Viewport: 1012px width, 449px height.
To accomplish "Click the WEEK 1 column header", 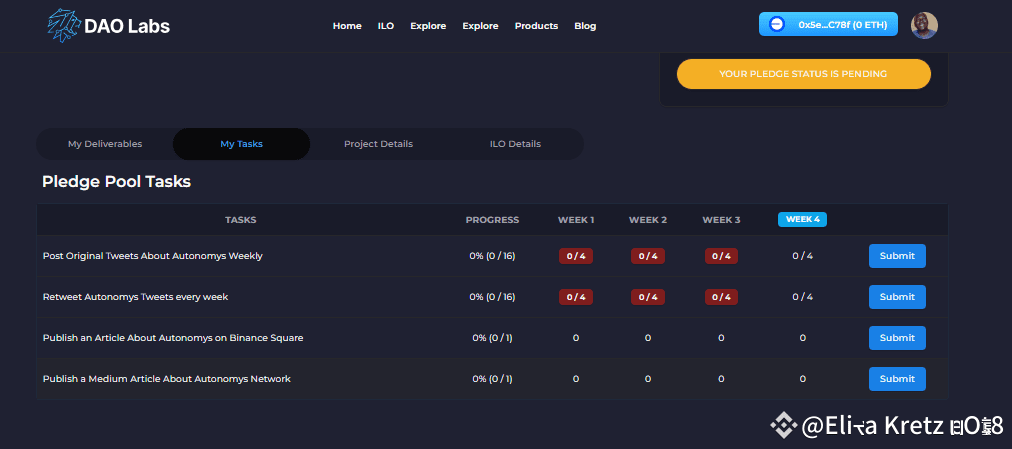I will (x=576, y=220).
